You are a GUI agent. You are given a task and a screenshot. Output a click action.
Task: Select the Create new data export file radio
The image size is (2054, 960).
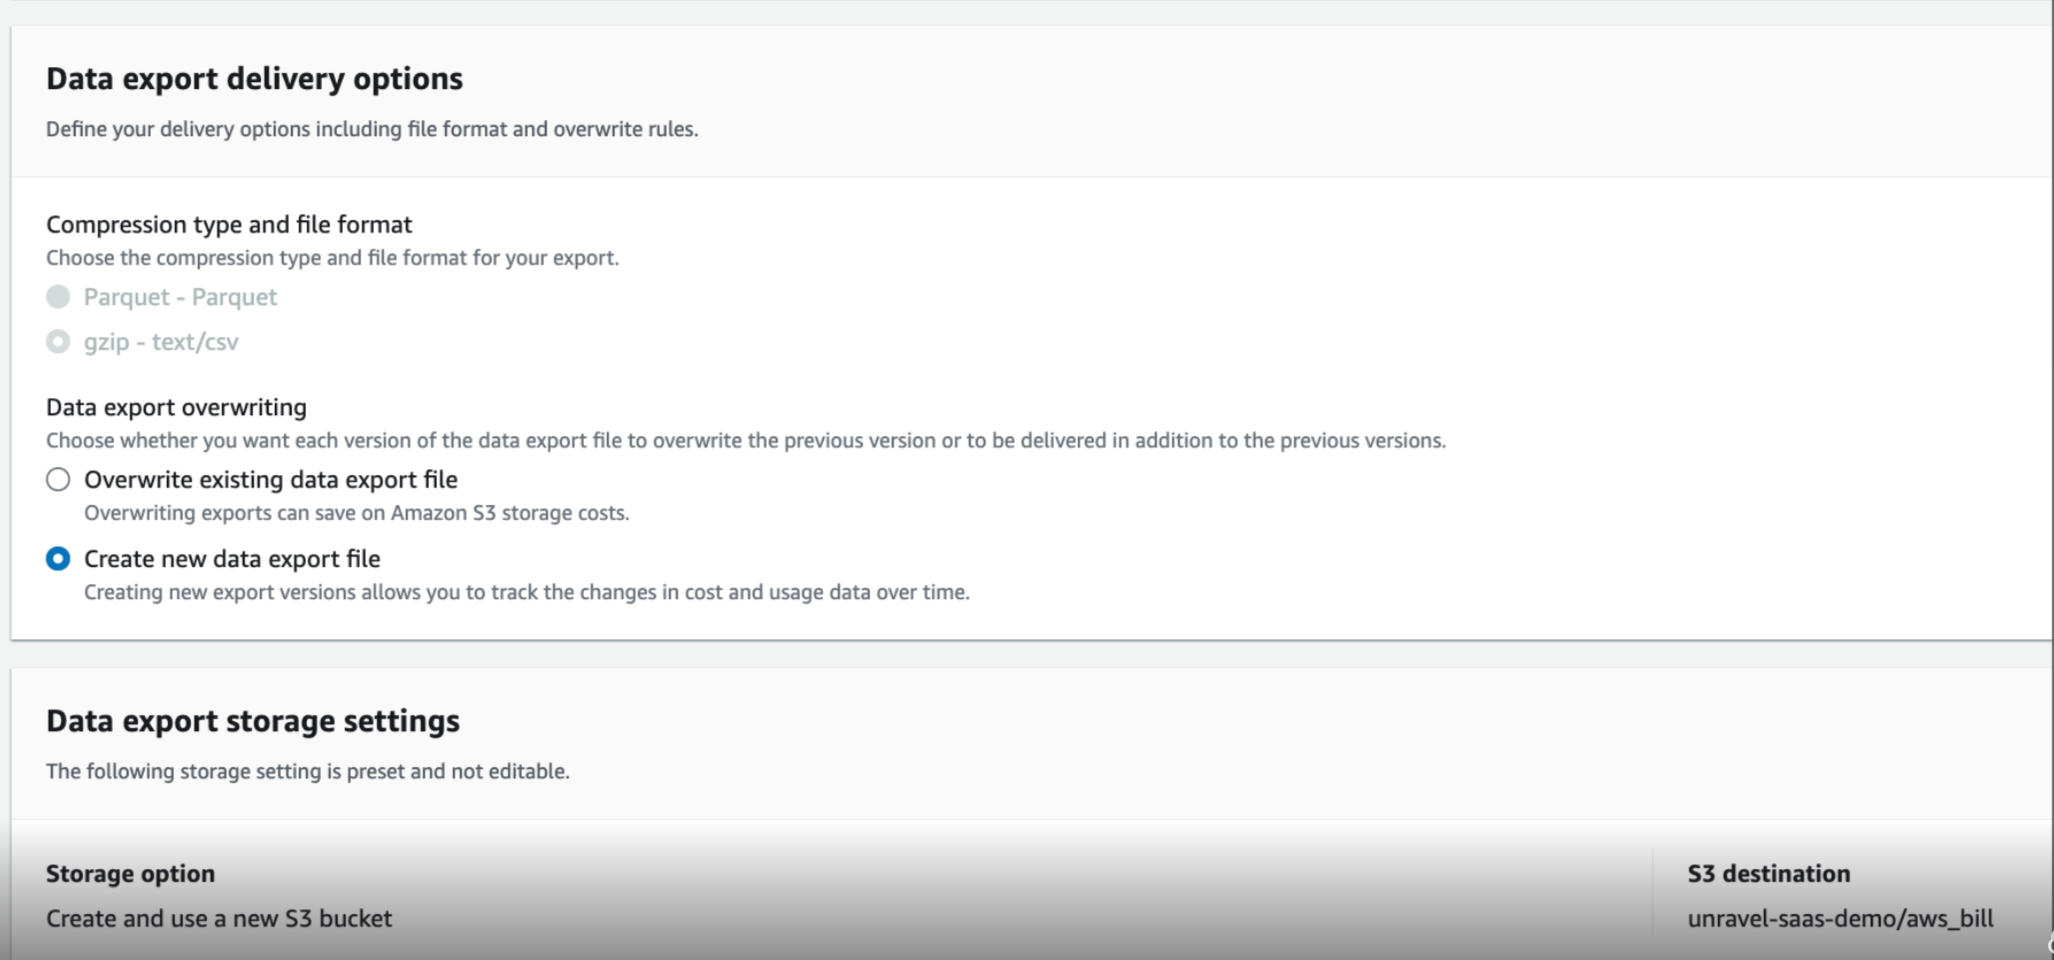pos(58,559)
